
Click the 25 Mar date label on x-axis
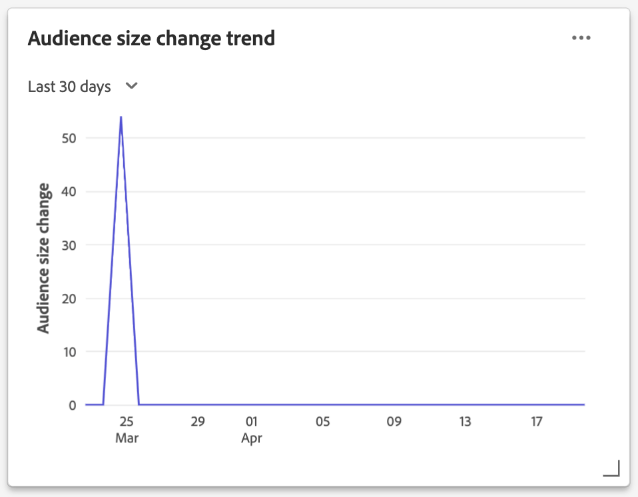pos(126,430)
